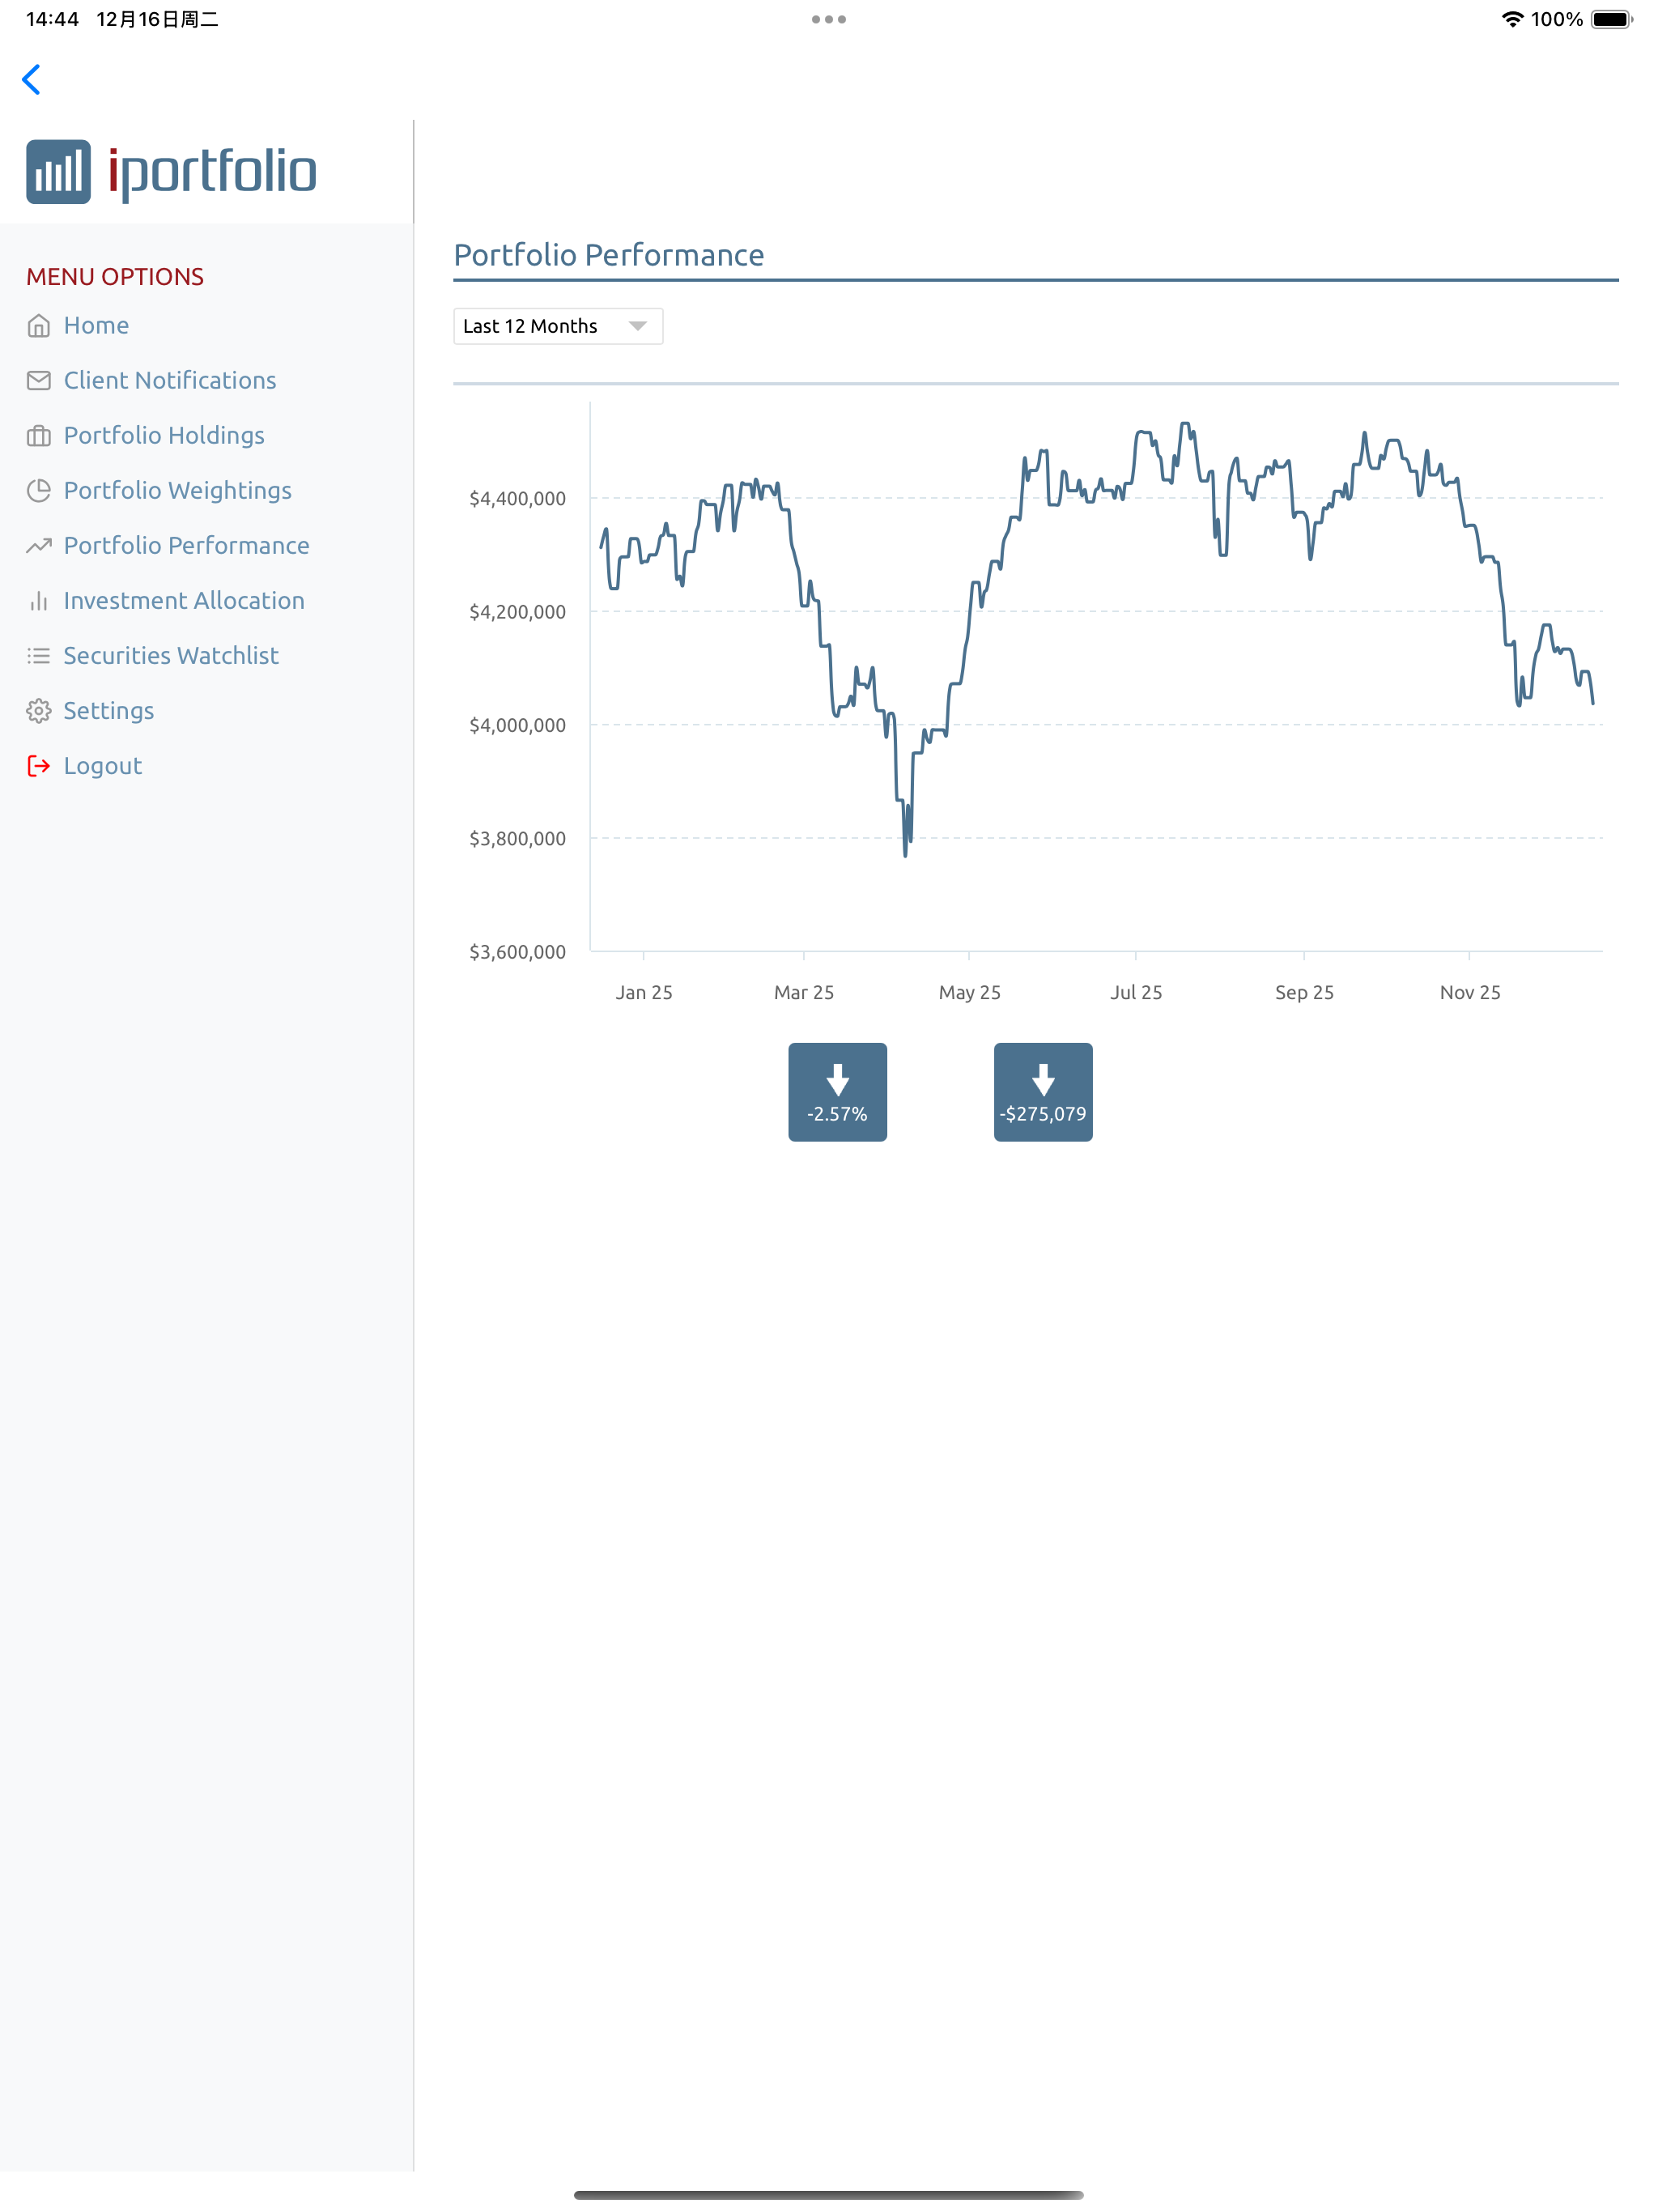
Task: Click the Mar 25 axis label
Action: tap(804, 992)
